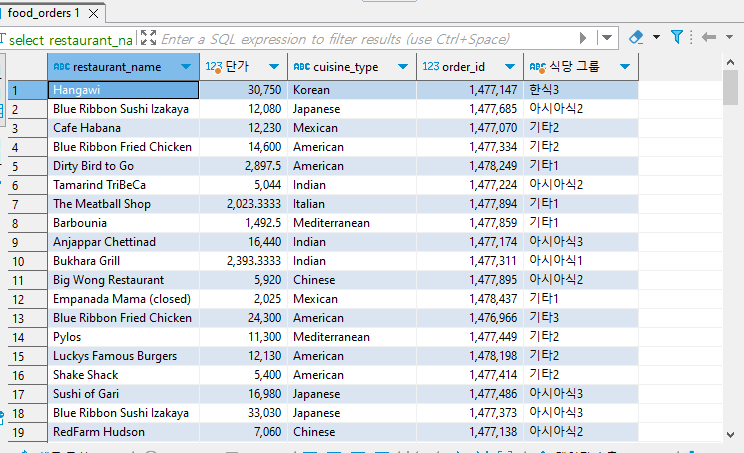Select the RedFarm Hudson cell
The width and height of the screenshot is (744, 453).
tap(123, 432)
